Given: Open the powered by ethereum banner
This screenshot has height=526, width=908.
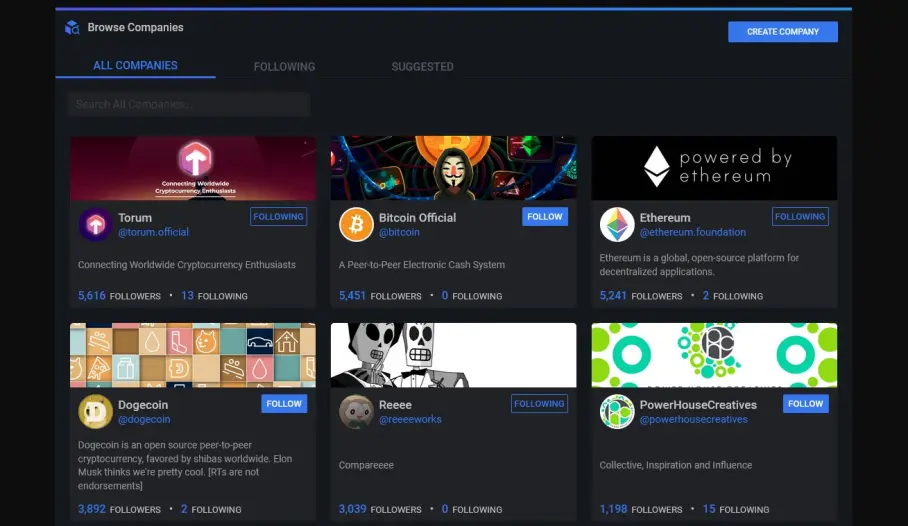Looking at the screenshot, I should click(x=714, y=169).
